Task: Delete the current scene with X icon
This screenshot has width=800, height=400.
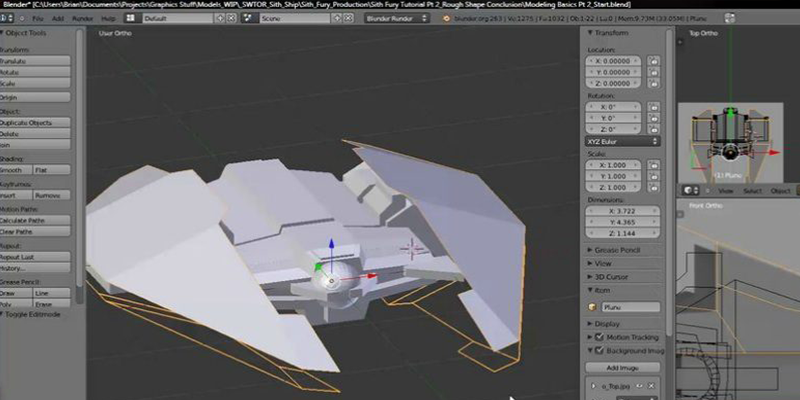Action: (x=348, y=18)
